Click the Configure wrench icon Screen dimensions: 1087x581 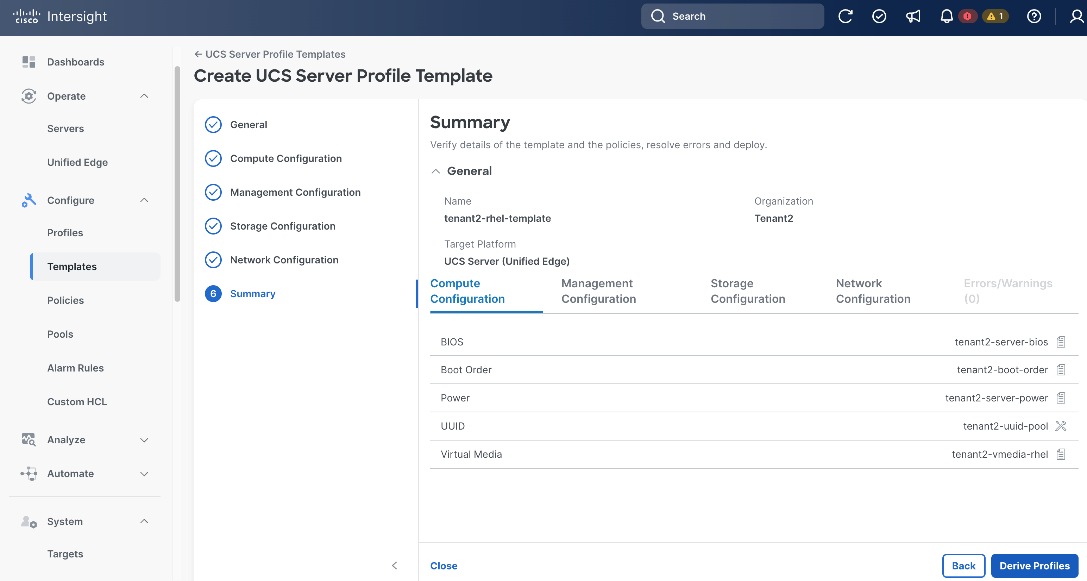[x=28, y=200]
